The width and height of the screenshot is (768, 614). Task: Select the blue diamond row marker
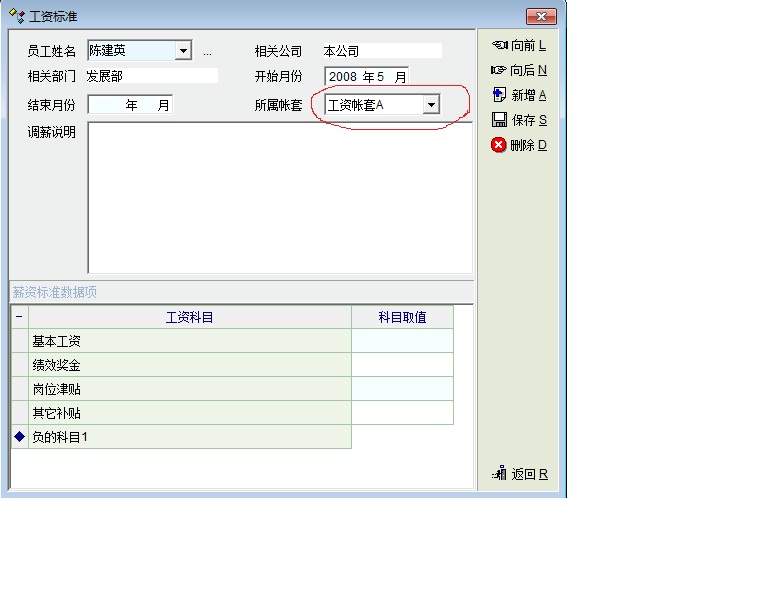click(x=19, y=437)
